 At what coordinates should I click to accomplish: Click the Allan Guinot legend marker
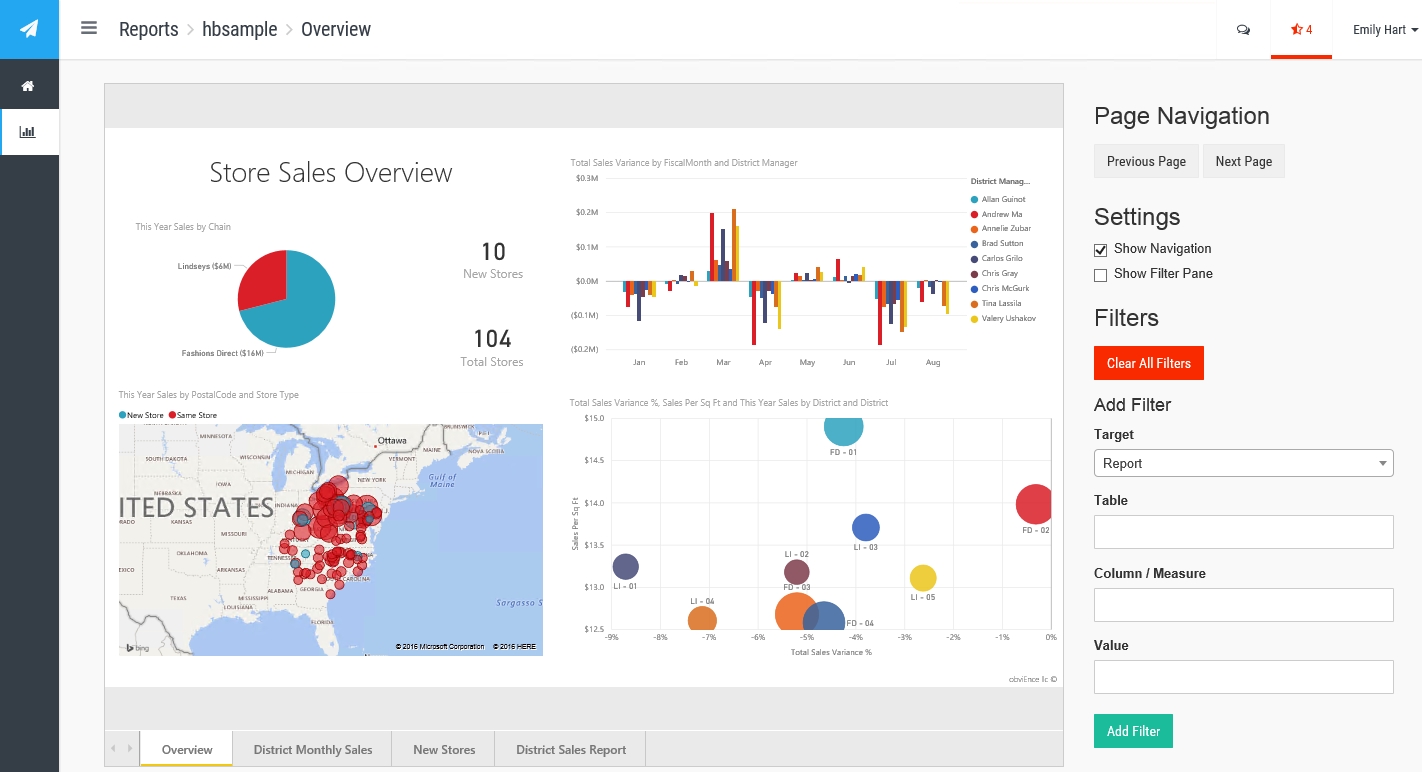click(x=974, y=199)
